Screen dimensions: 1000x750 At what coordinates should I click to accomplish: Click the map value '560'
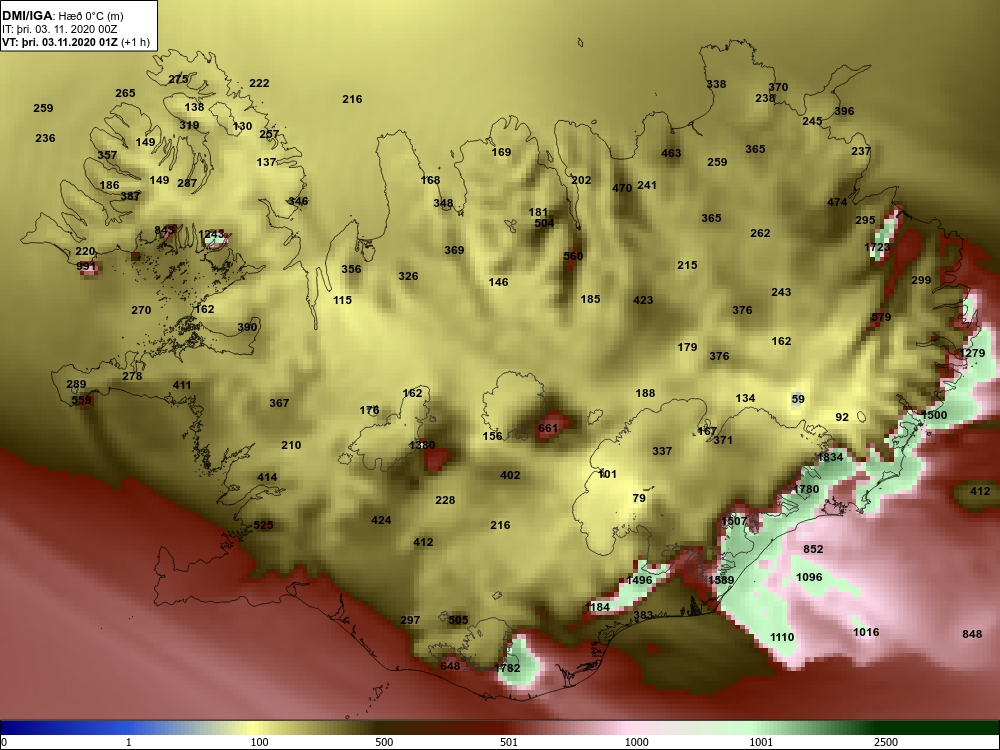(x=573, y=256)
